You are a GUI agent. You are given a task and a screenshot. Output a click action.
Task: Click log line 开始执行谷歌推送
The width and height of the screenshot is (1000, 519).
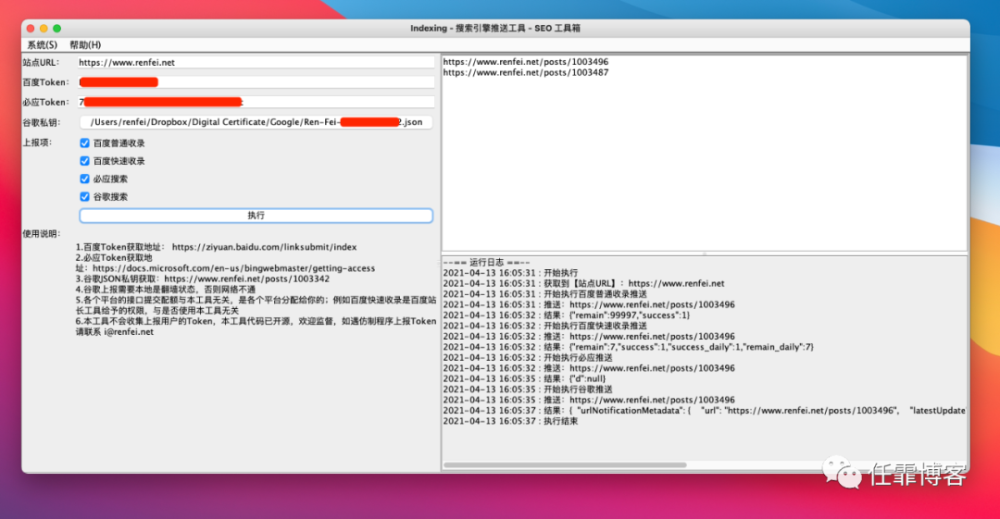(x=527, y=389)
